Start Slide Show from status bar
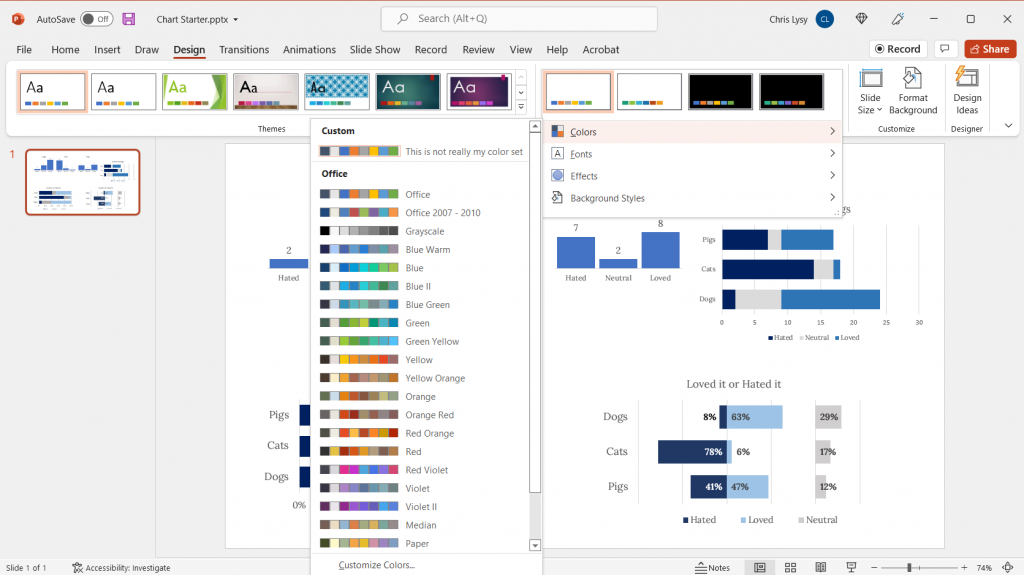Viewport: 1024px width, 575px height. 851,568
